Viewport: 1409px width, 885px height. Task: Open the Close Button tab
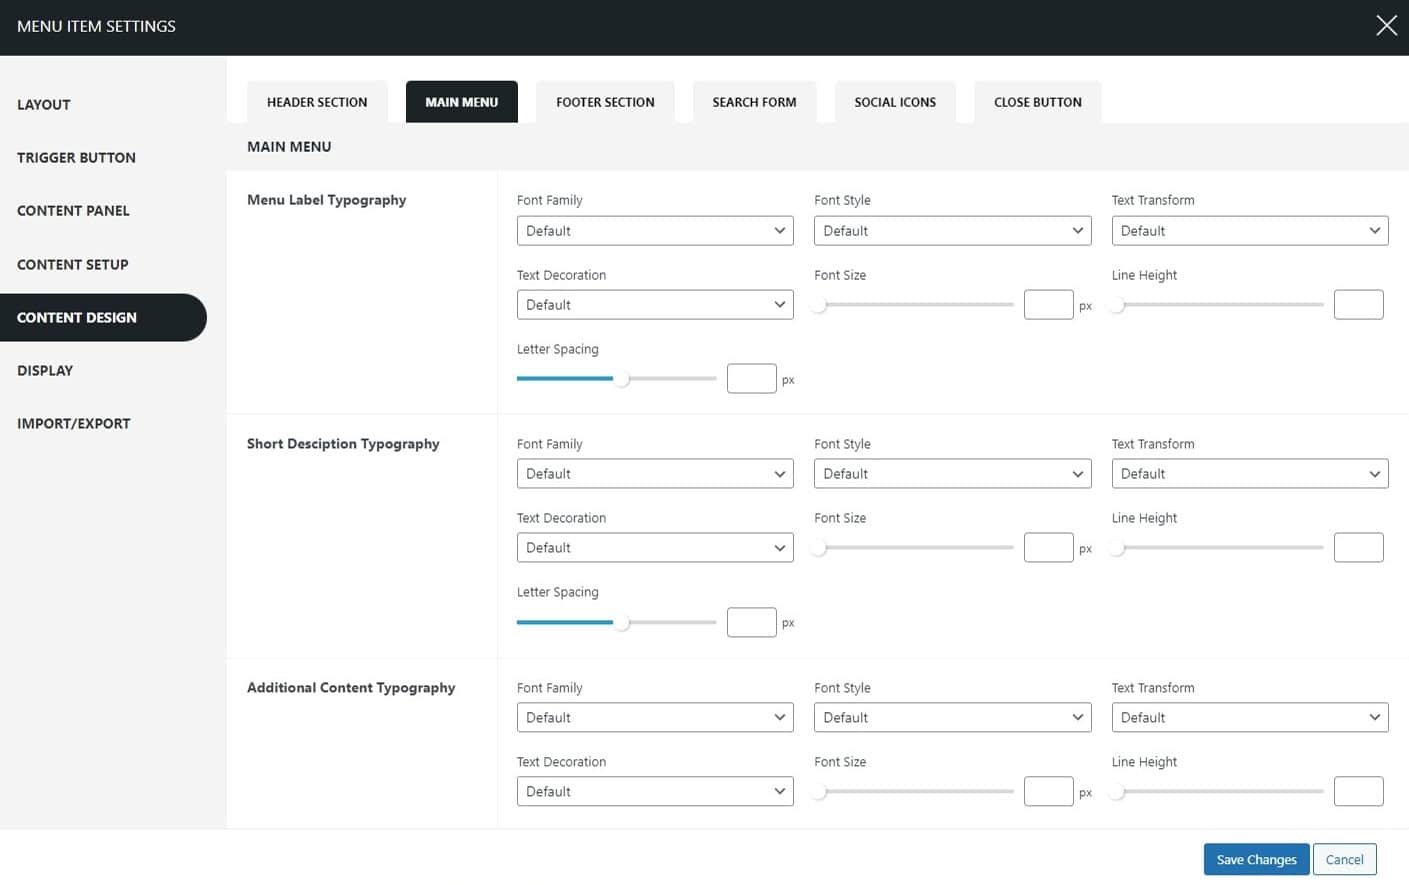1037,102
